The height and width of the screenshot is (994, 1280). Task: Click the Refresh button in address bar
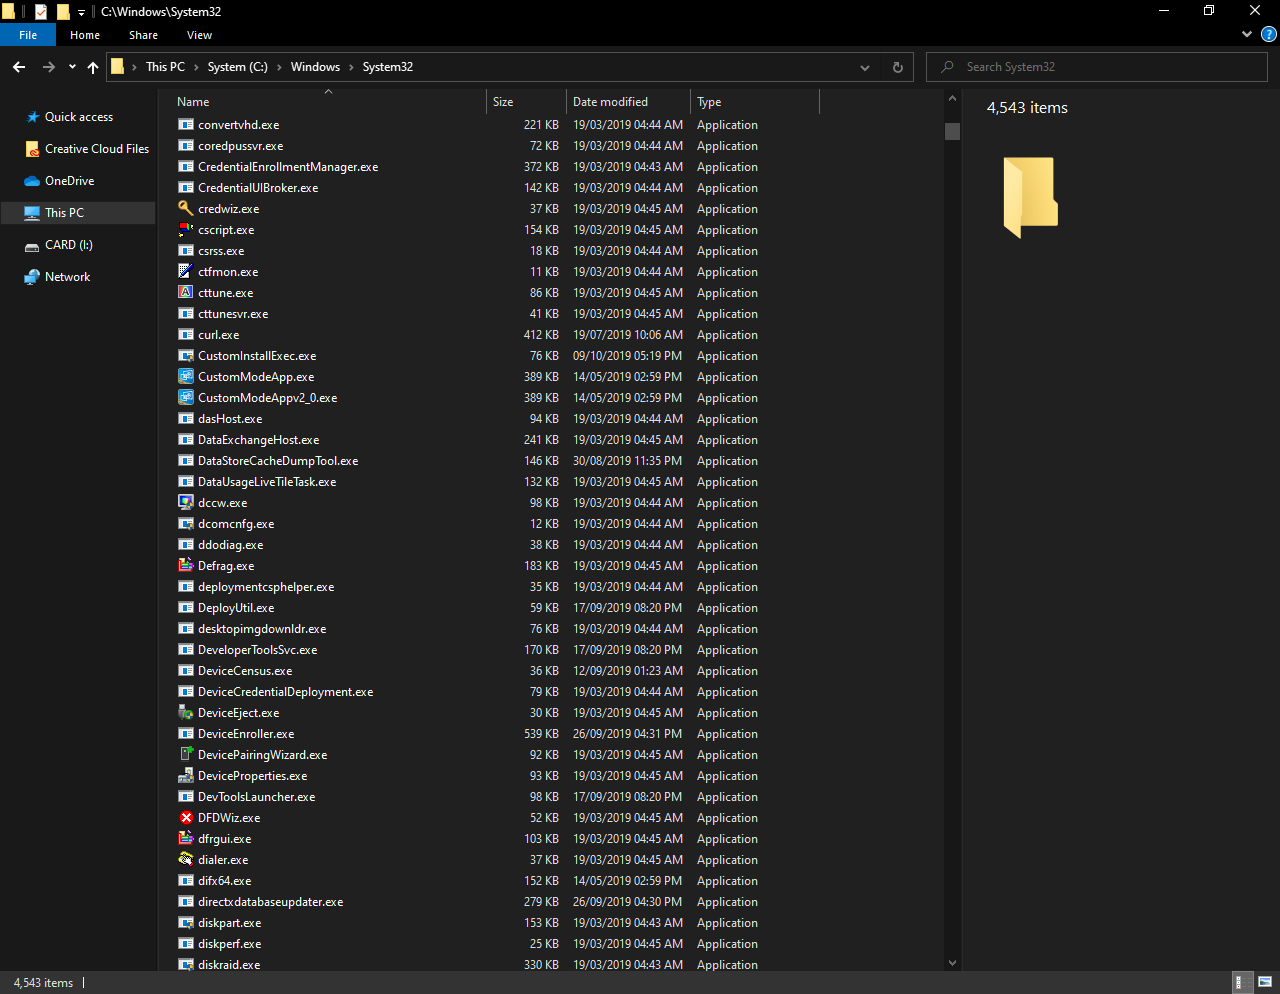tap(897, 67)
